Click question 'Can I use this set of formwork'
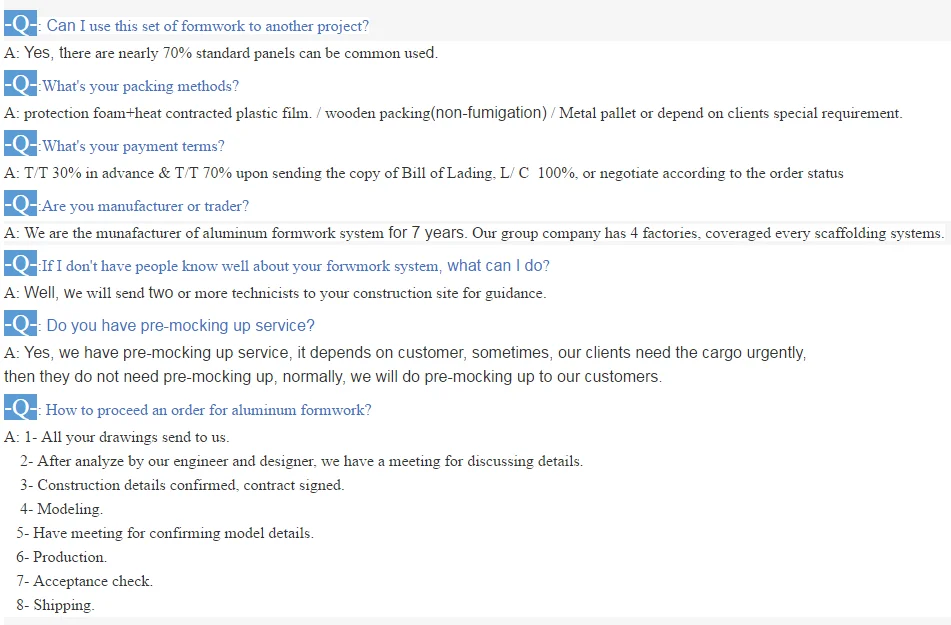The height and width of the screenshot is (625, 951). (207, 26)
